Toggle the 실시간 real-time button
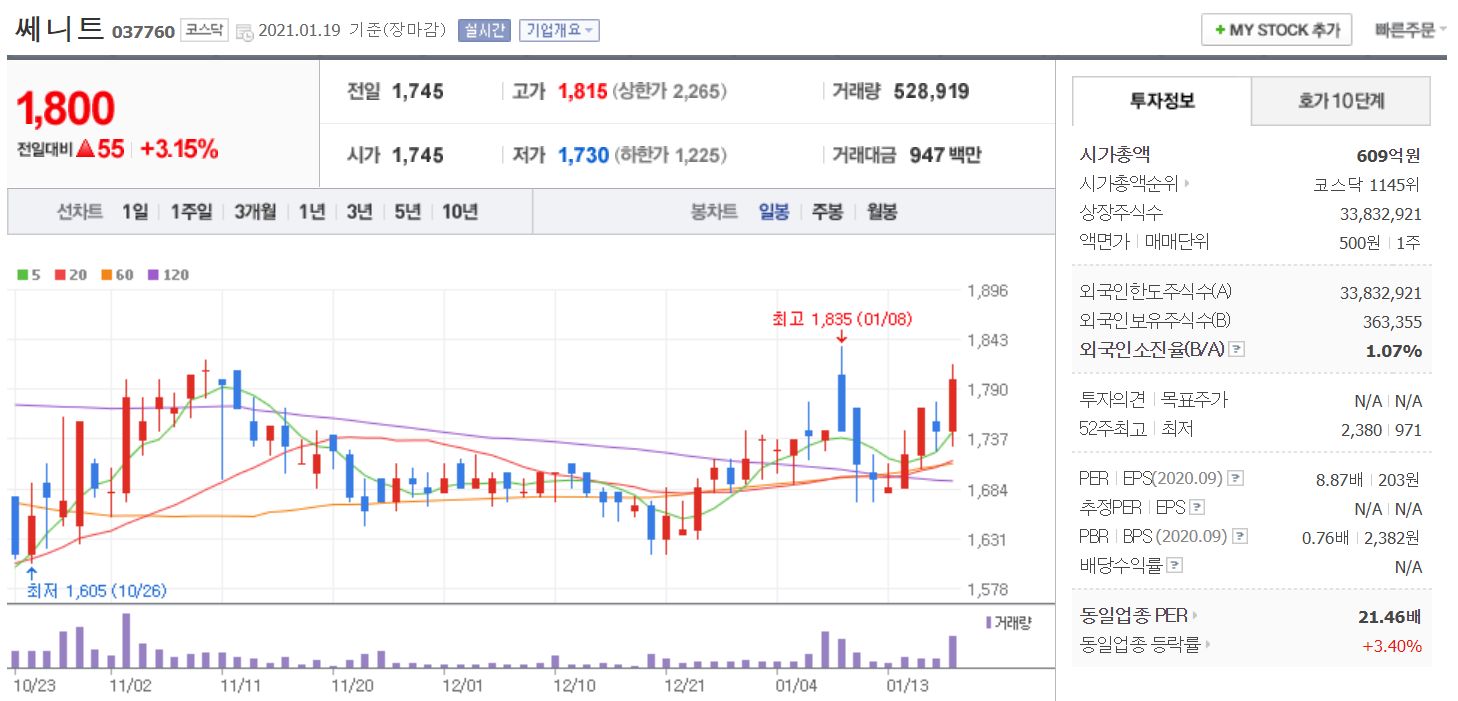This screenshot has width=1458, height=701. click(484, 30)
